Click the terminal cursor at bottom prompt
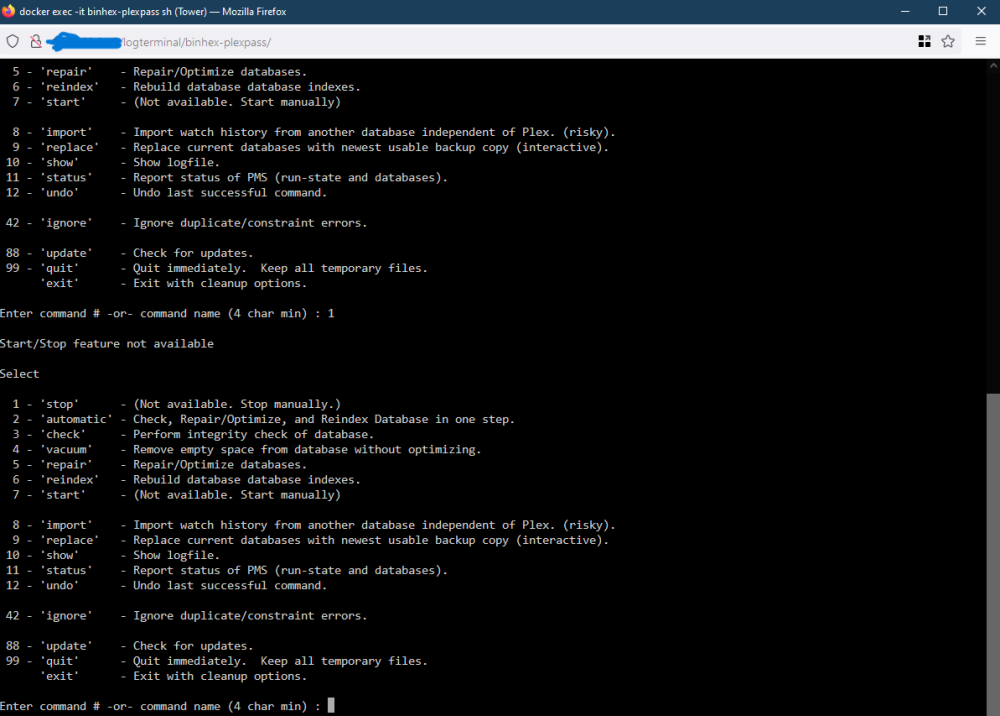 (331, 705)
